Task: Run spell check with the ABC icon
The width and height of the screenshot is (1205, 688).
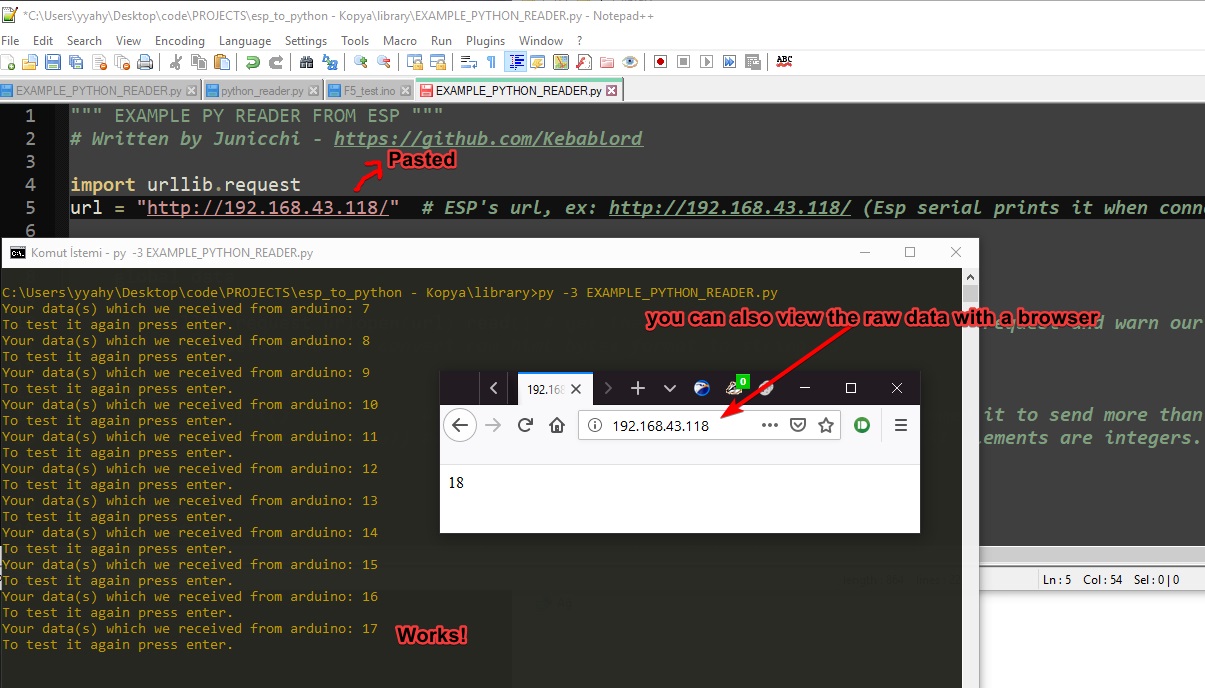Action: pyautogui.click(x=784, y=61)
